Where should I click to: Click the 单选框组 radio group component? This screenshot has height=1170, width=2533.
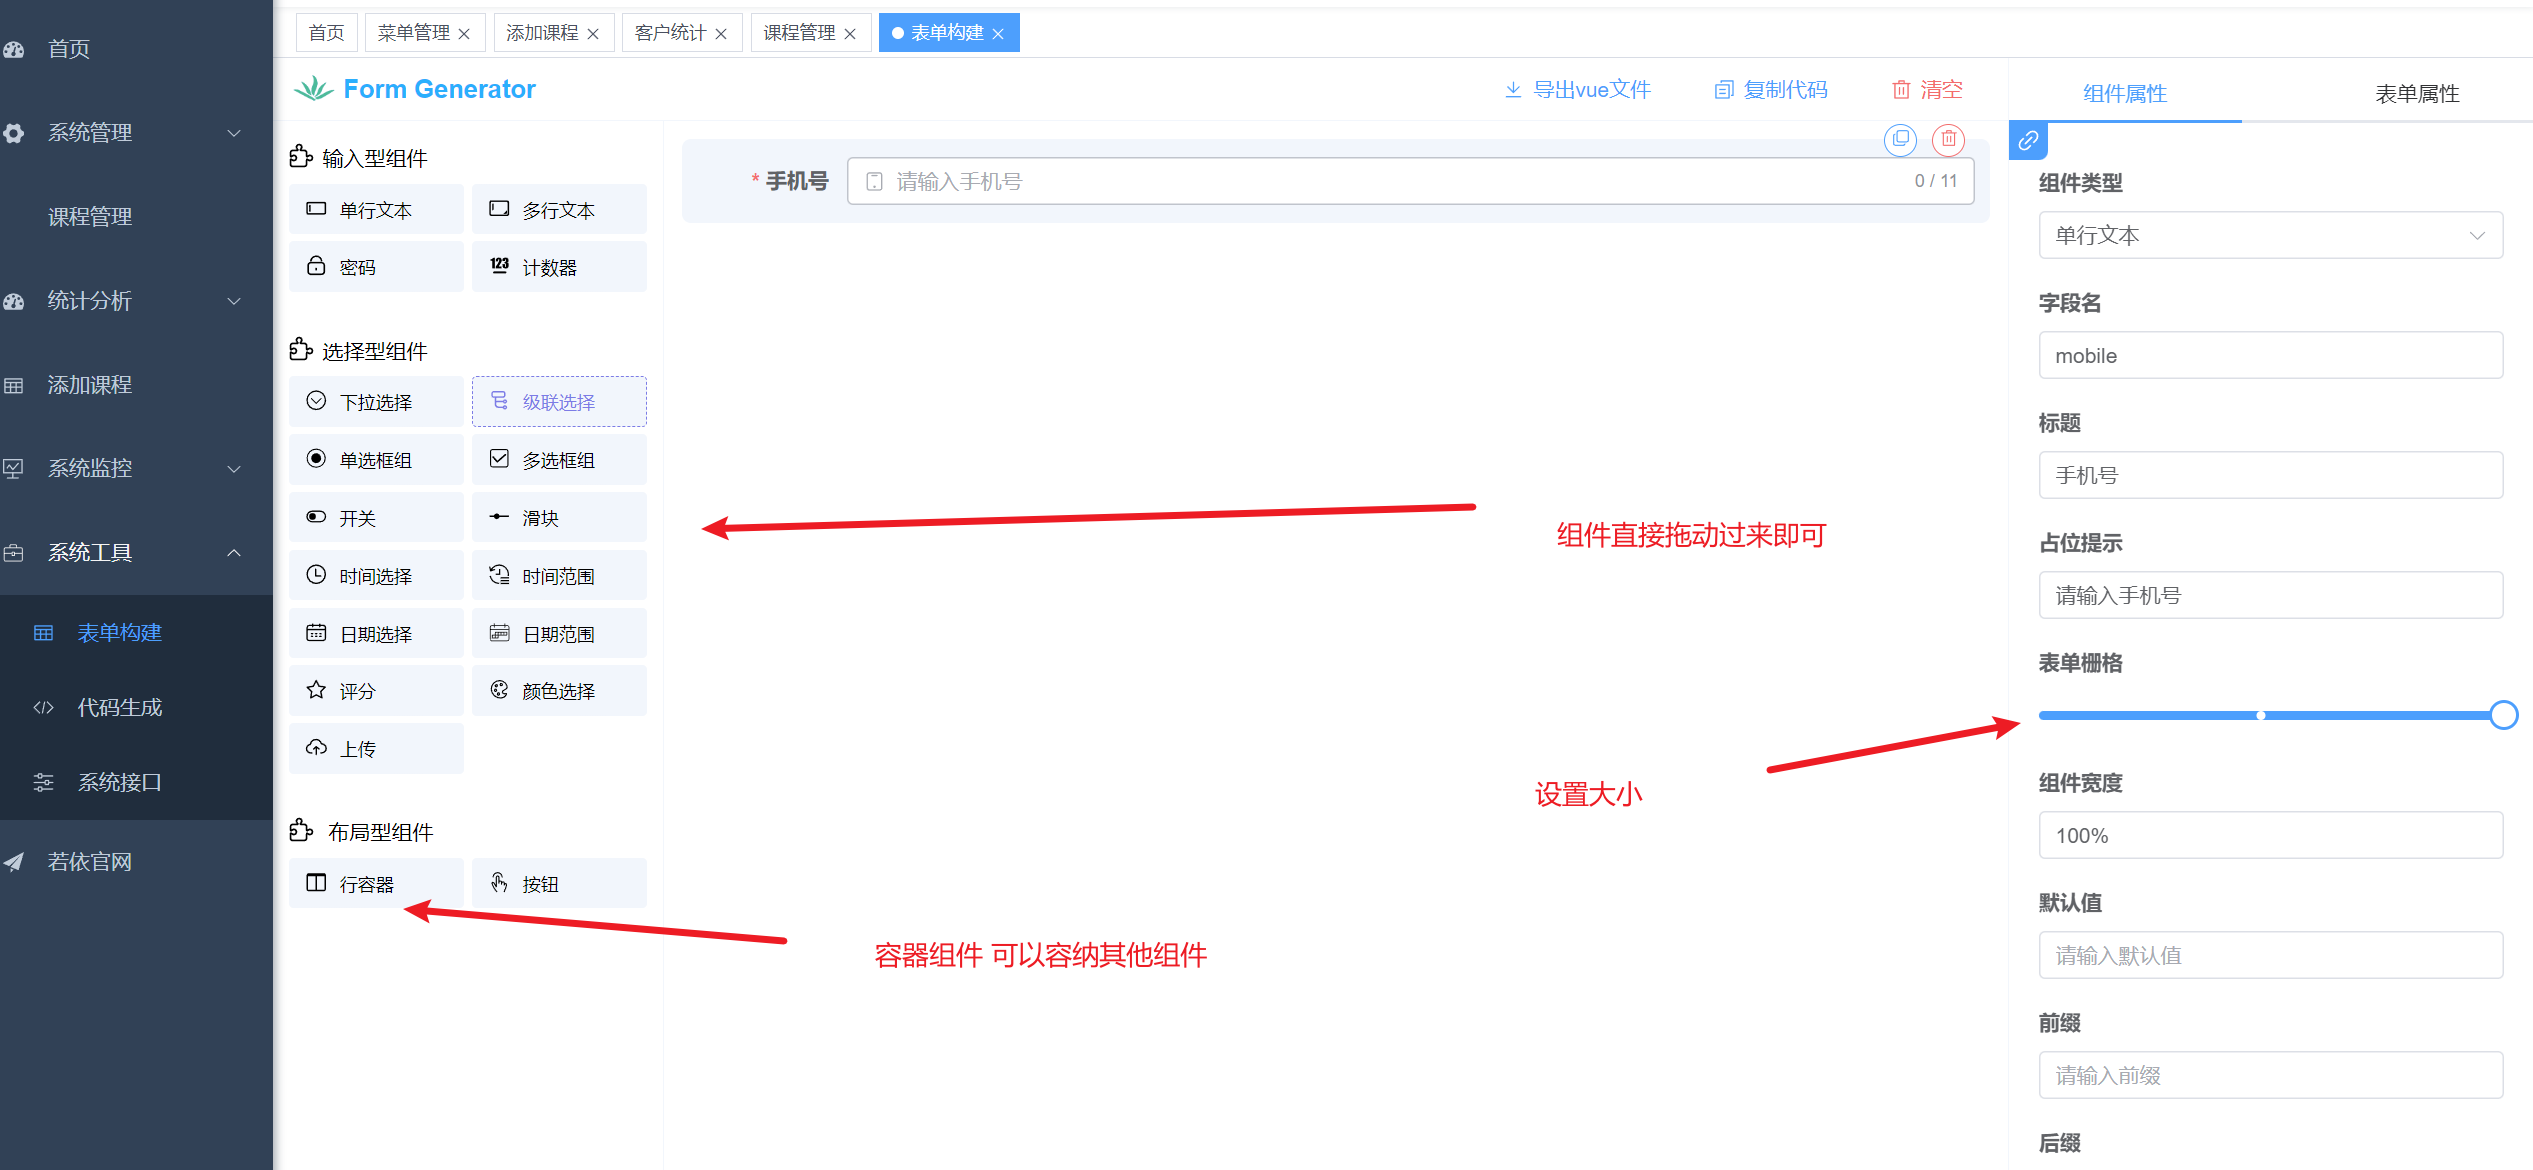tap(376, 460)
